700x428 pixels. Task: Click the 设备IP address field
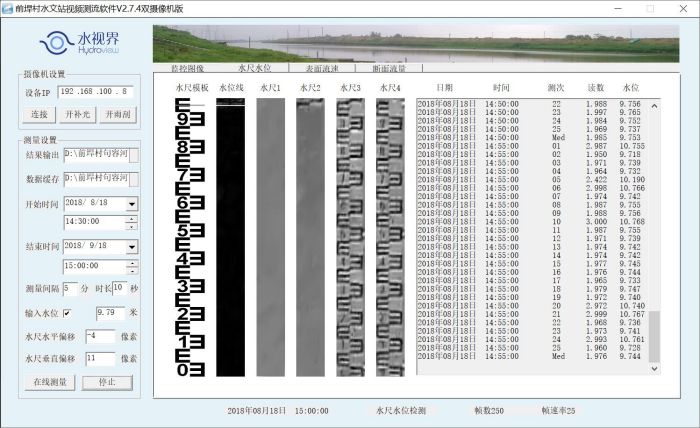pyautogui.click(x=95, y=92)
